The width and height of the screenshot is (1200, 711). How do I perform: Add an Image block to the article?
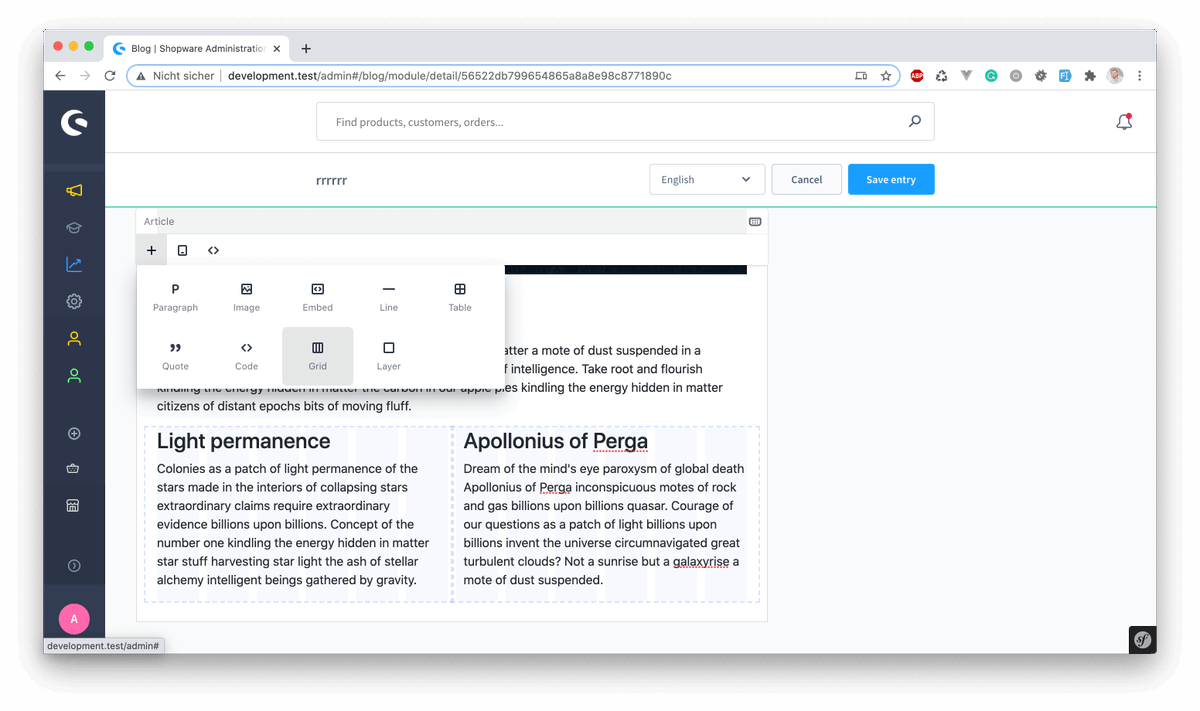pyautogui.click(x=246, y=296)
